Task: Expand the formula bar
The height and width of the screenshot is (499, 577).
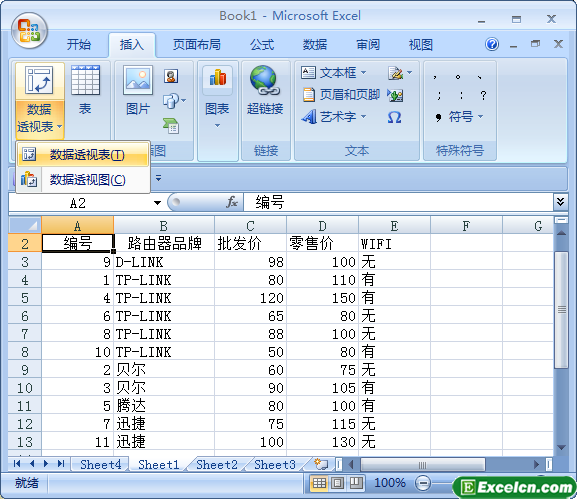Action: (x=560, y=202)
